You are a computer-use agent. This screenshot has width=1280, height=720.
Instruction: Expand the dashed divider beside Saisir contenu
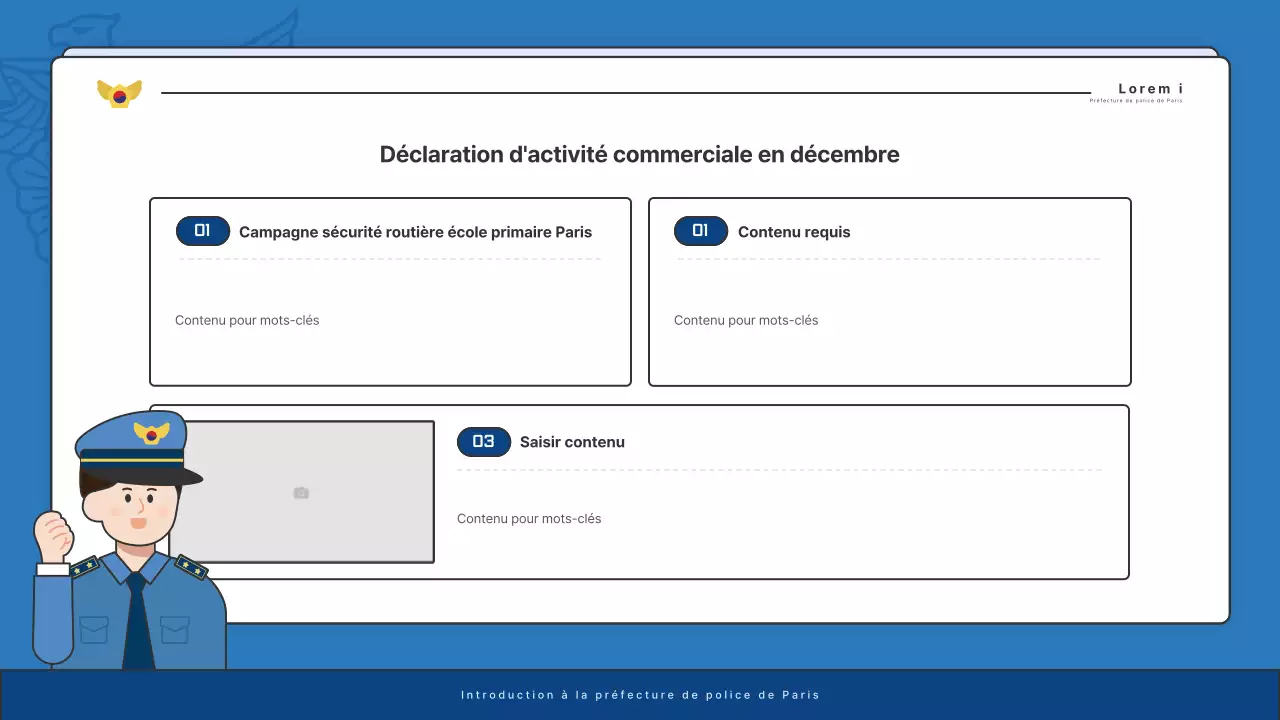[x=778, y=468]
